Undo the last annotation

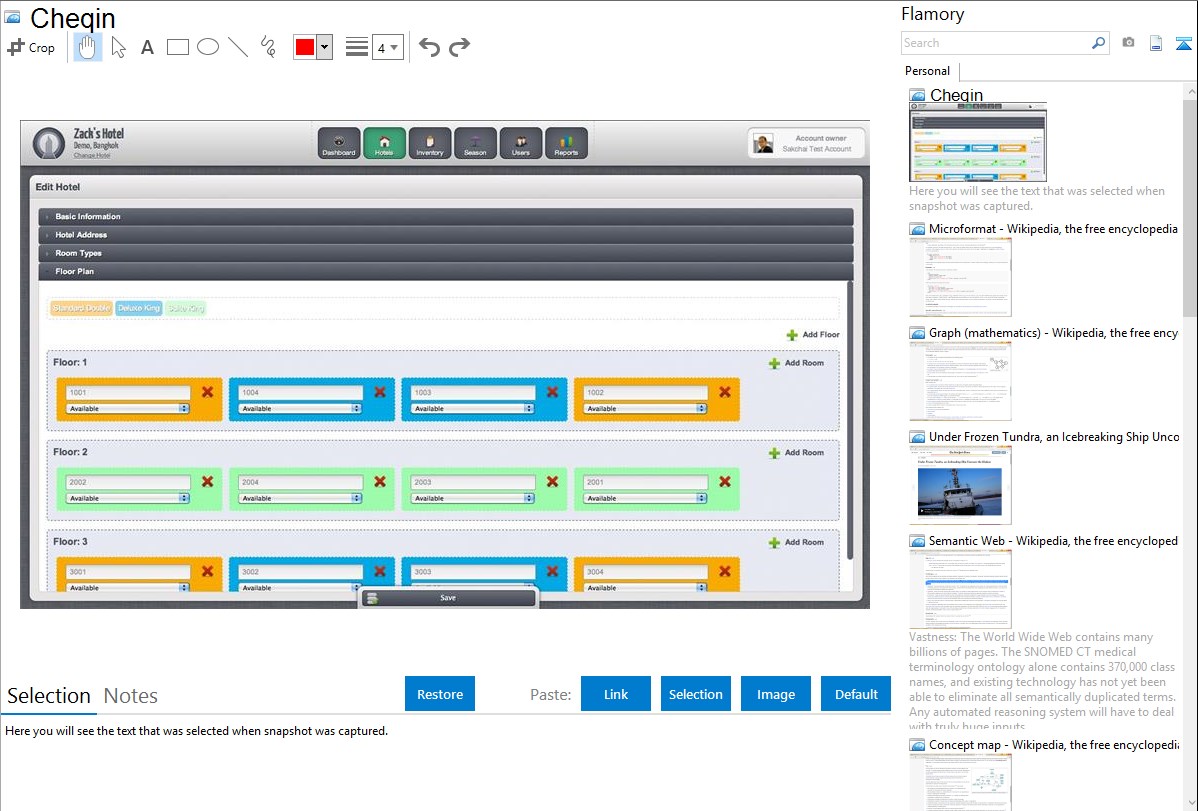(x=429, y=47)
